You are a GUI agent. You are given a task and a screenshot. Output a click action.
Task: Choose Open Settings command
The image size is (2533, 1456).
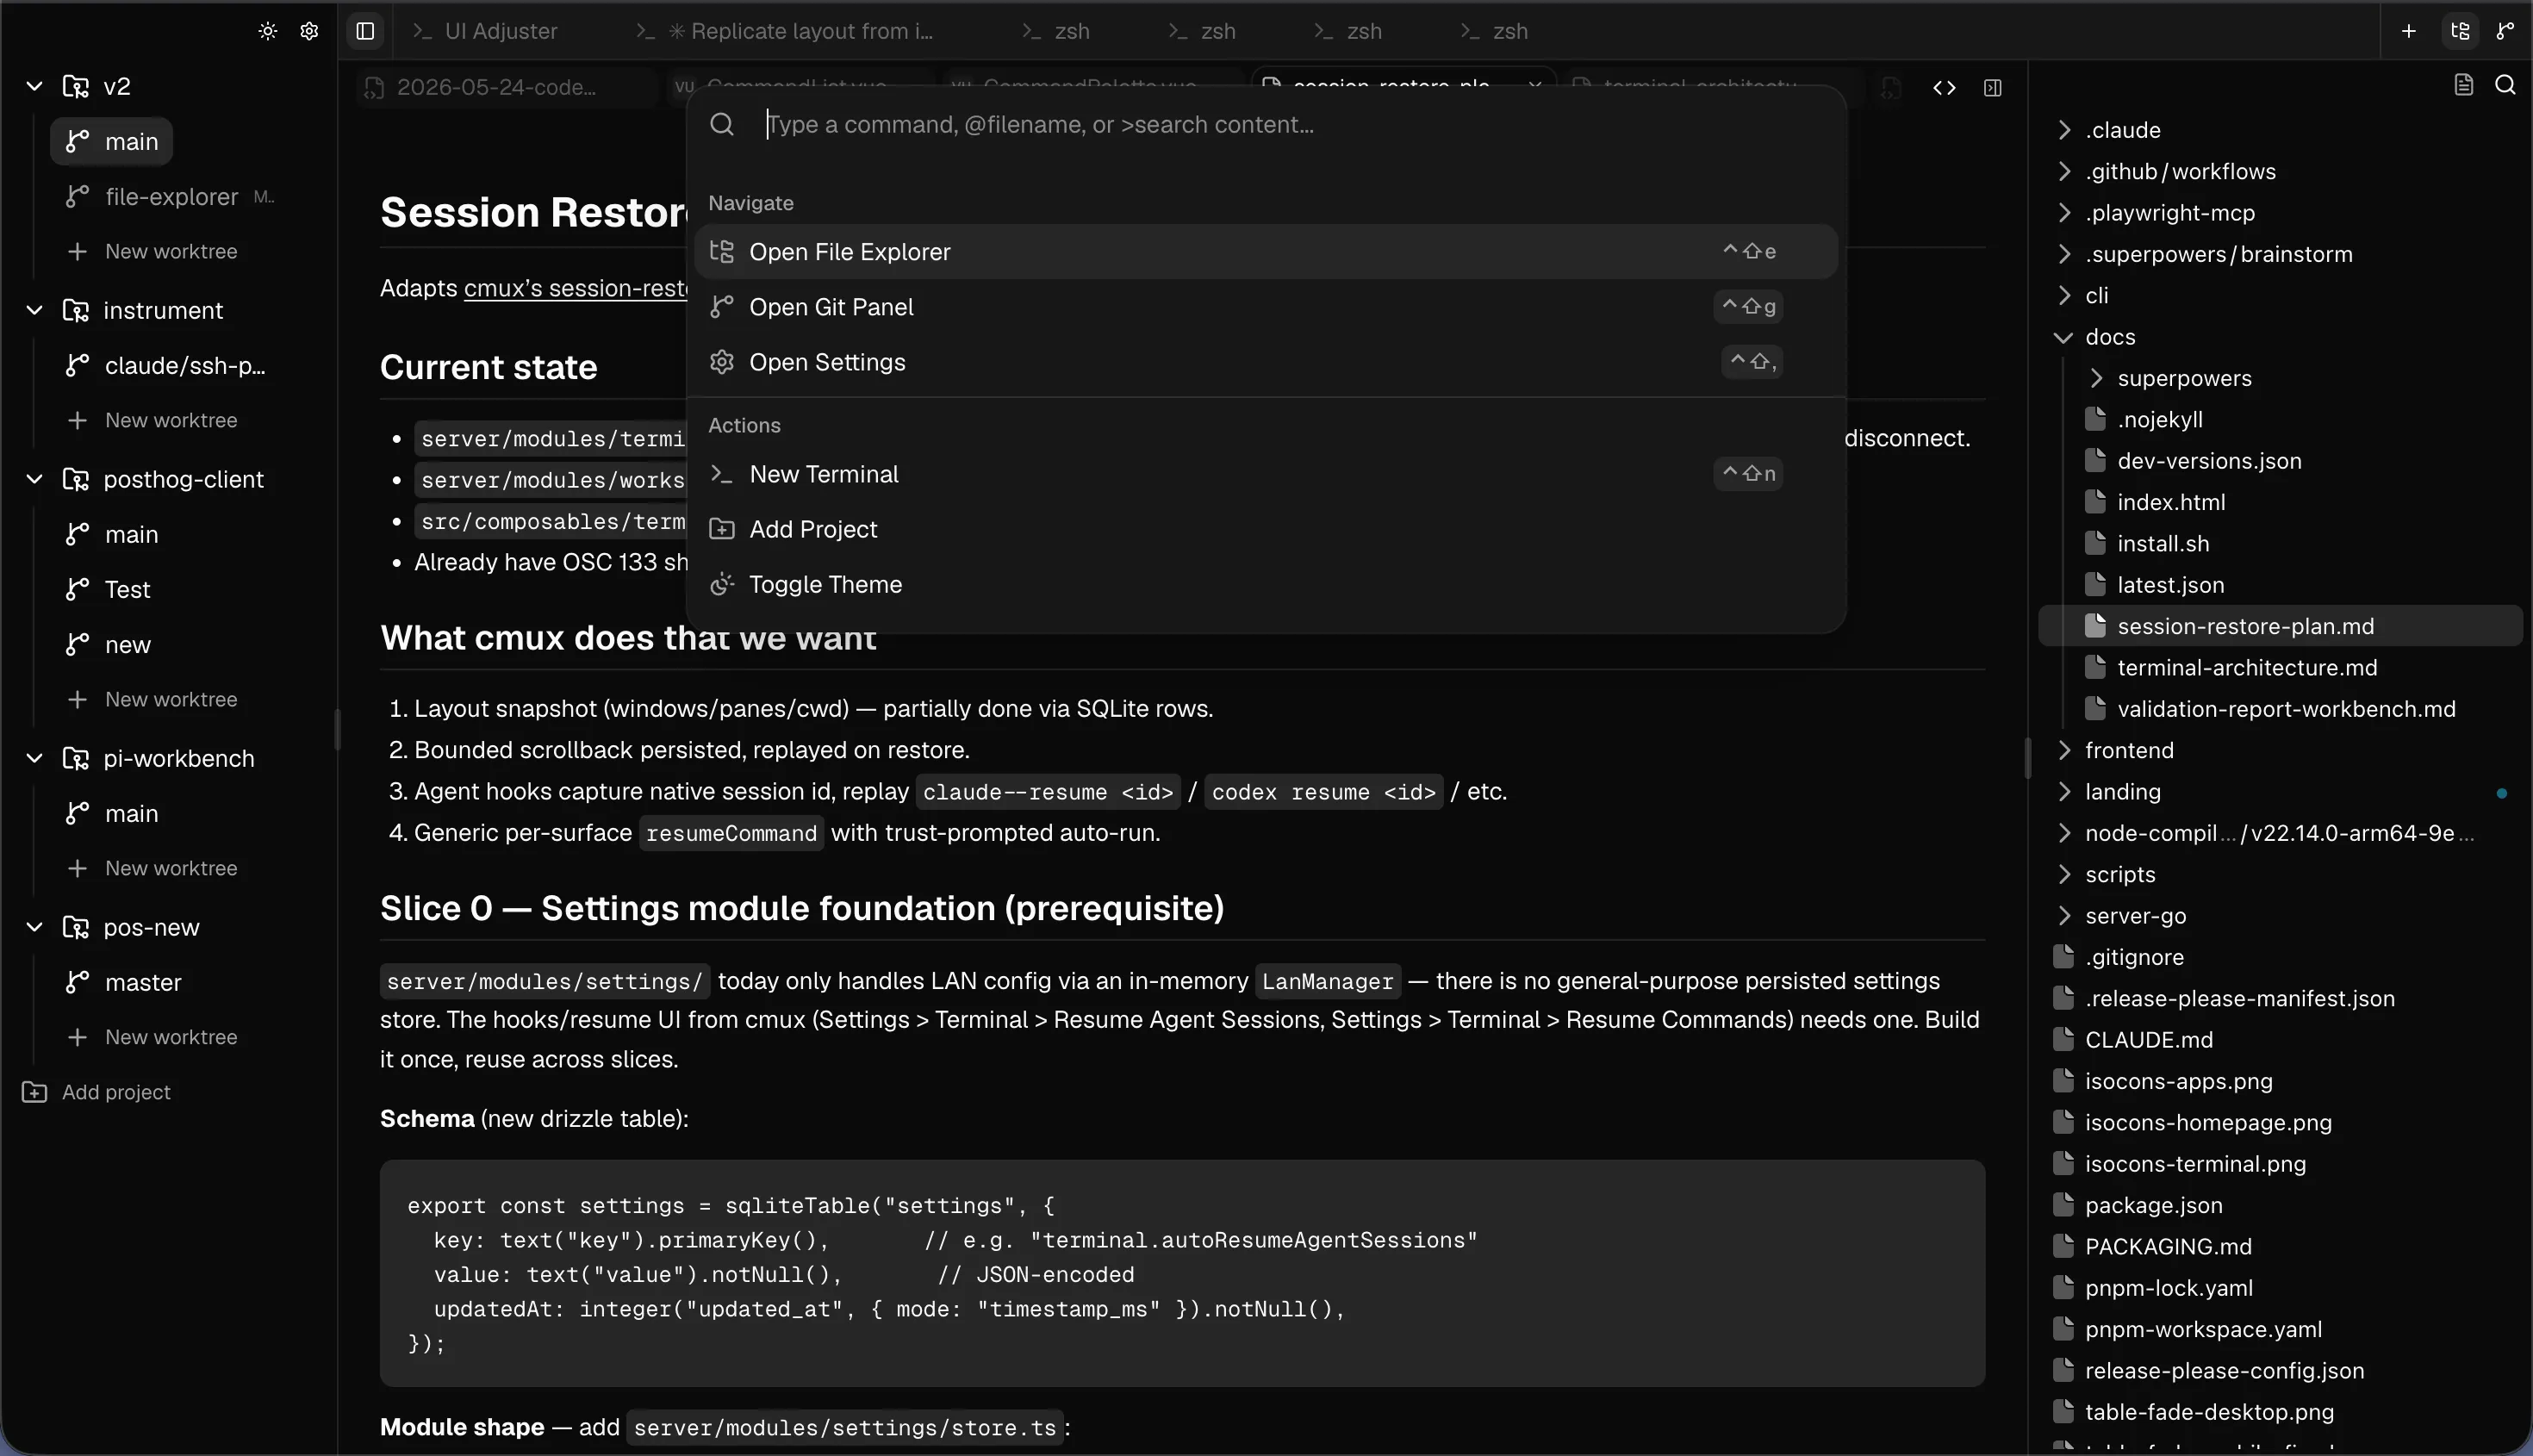pyautogui.click(x=1266, y=362)
